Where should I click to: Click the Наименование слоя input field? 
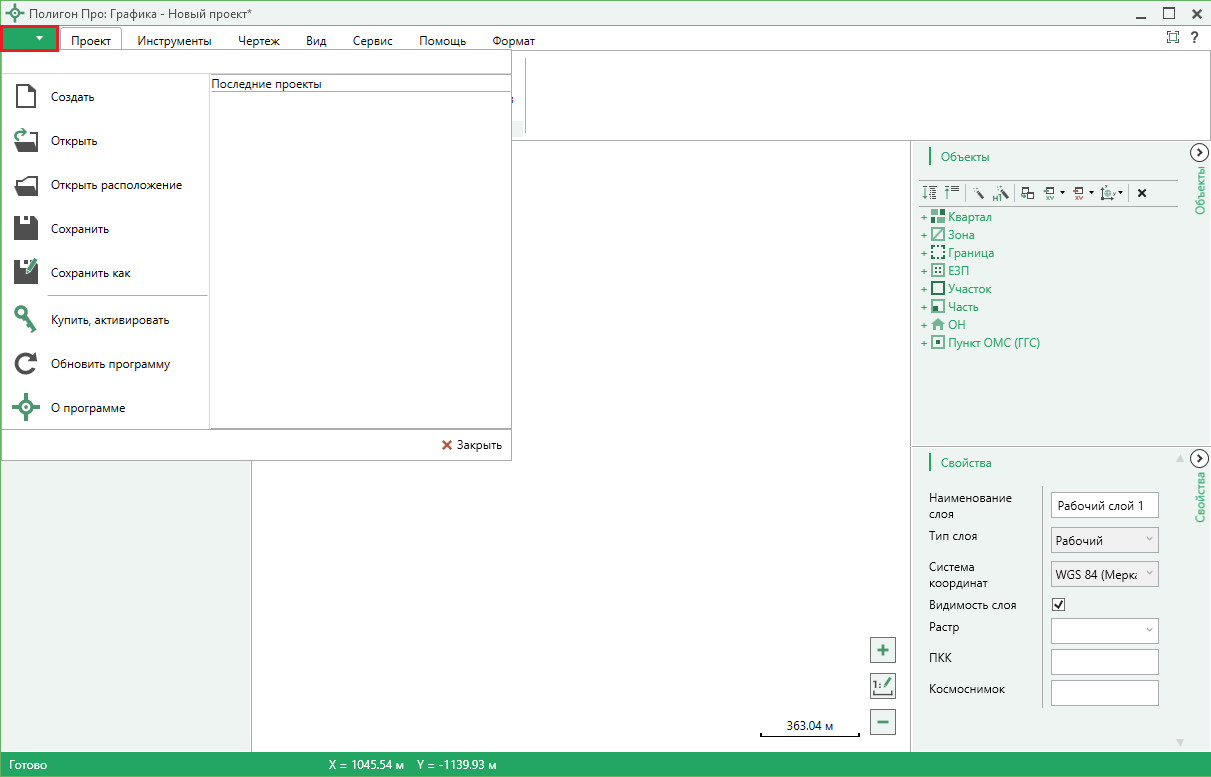click(x=1105, y=506)
